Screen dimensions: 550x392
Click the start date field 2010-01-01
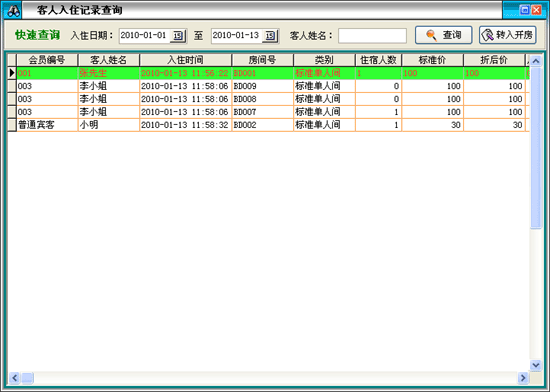point(145,35)
